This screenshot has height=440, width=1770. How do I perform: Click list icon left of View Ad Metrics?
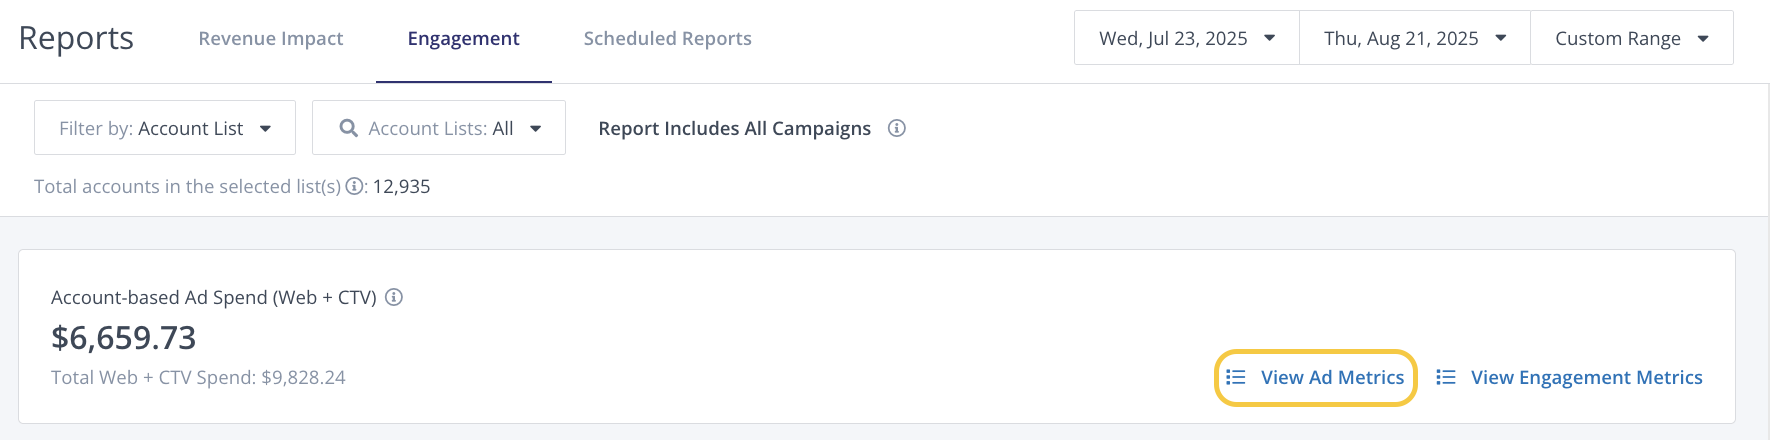1236,377
